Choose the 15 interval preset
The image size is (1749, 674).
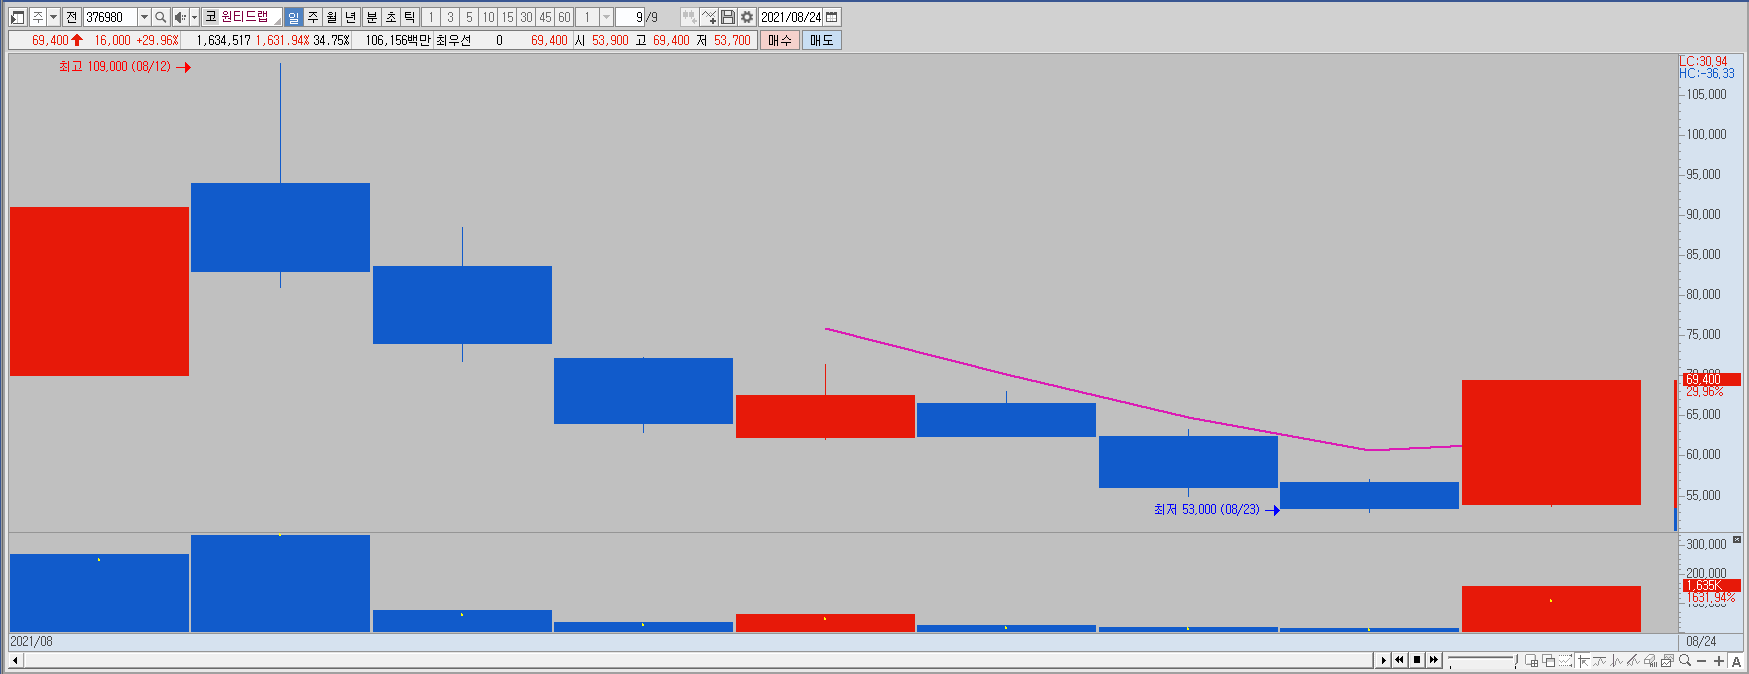pyautogui.click(x=507, y=17)
